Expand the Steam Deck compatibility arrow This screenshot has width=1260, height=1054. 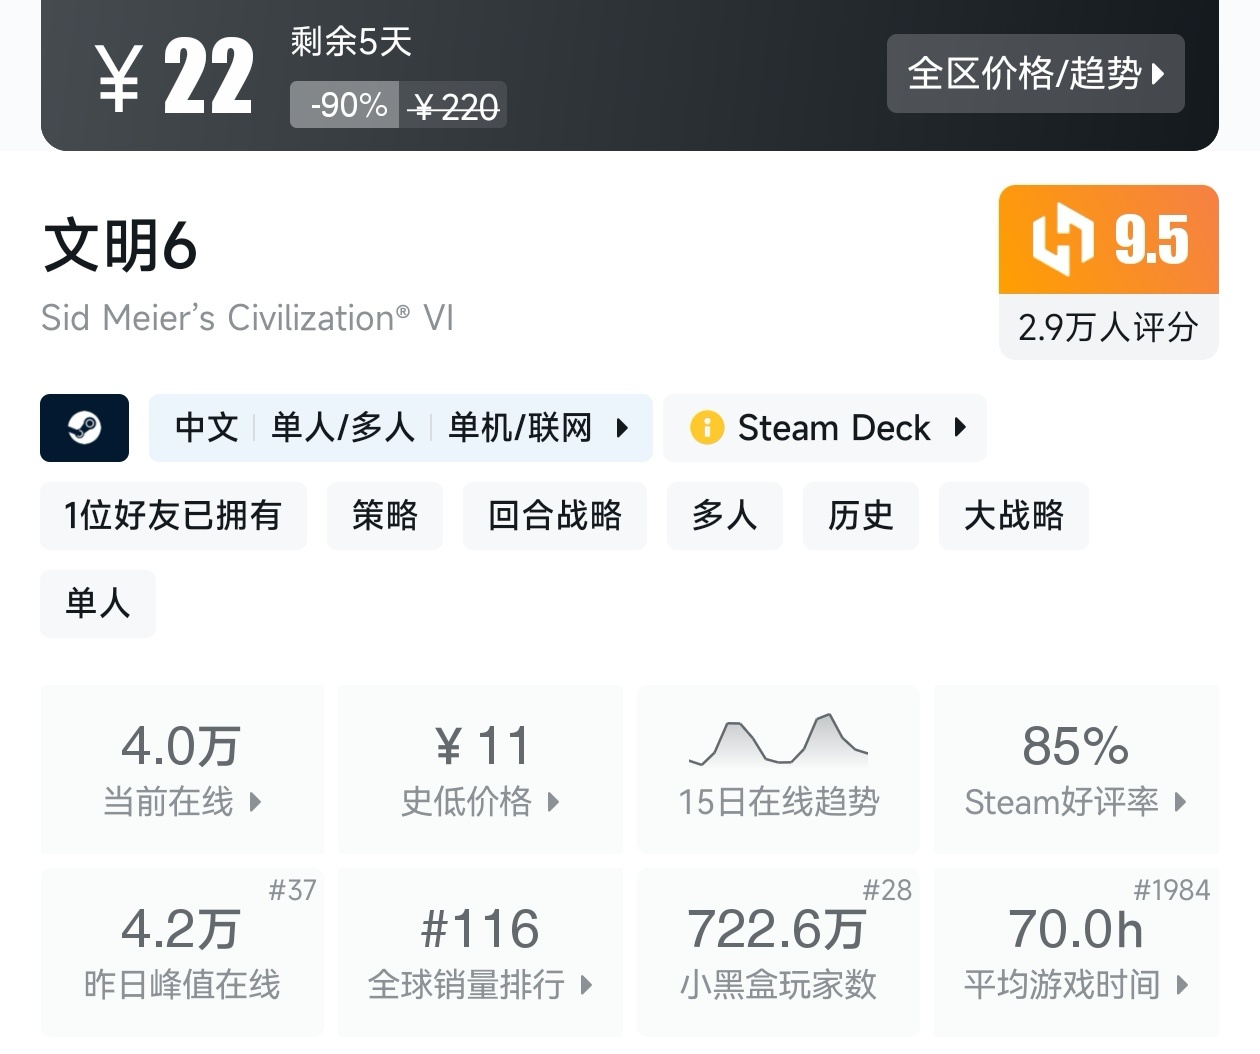tap(960, 428)
